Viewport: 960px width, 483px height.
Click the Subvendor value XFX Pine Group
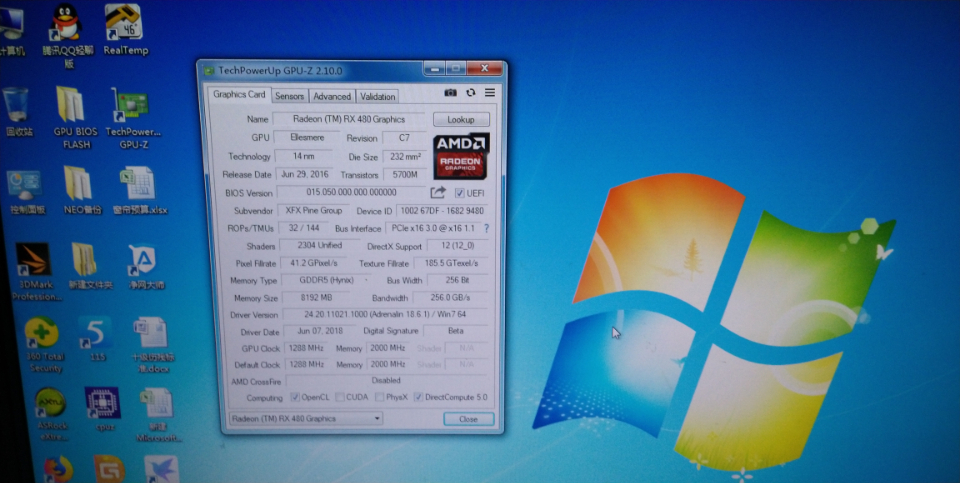(x=313, y=211)
